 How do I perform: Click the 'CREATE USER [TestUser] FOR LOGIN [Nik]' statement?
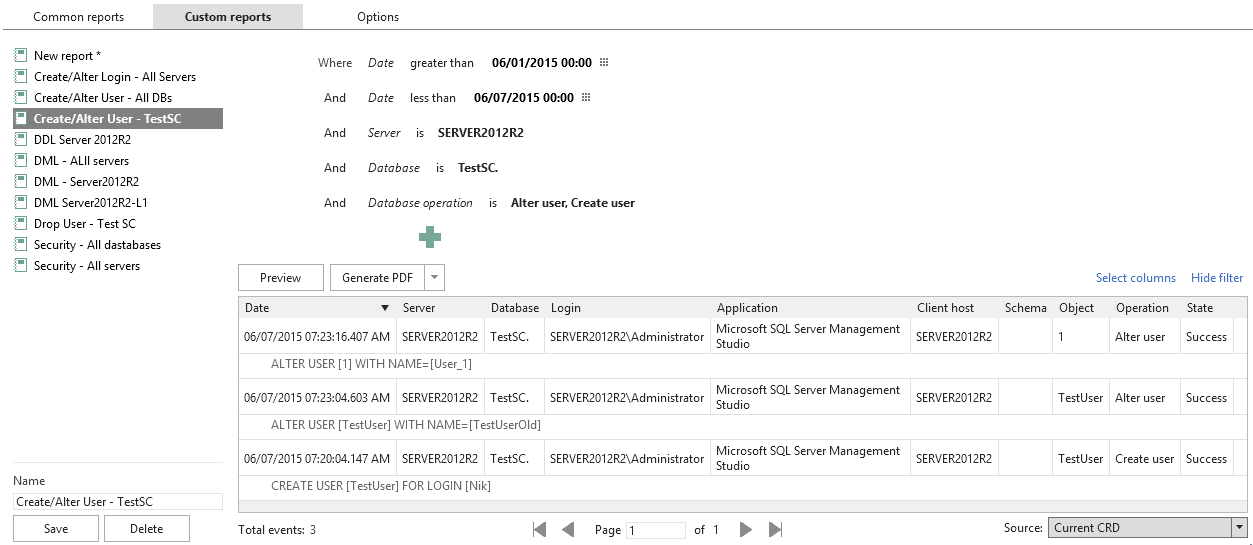381,486
